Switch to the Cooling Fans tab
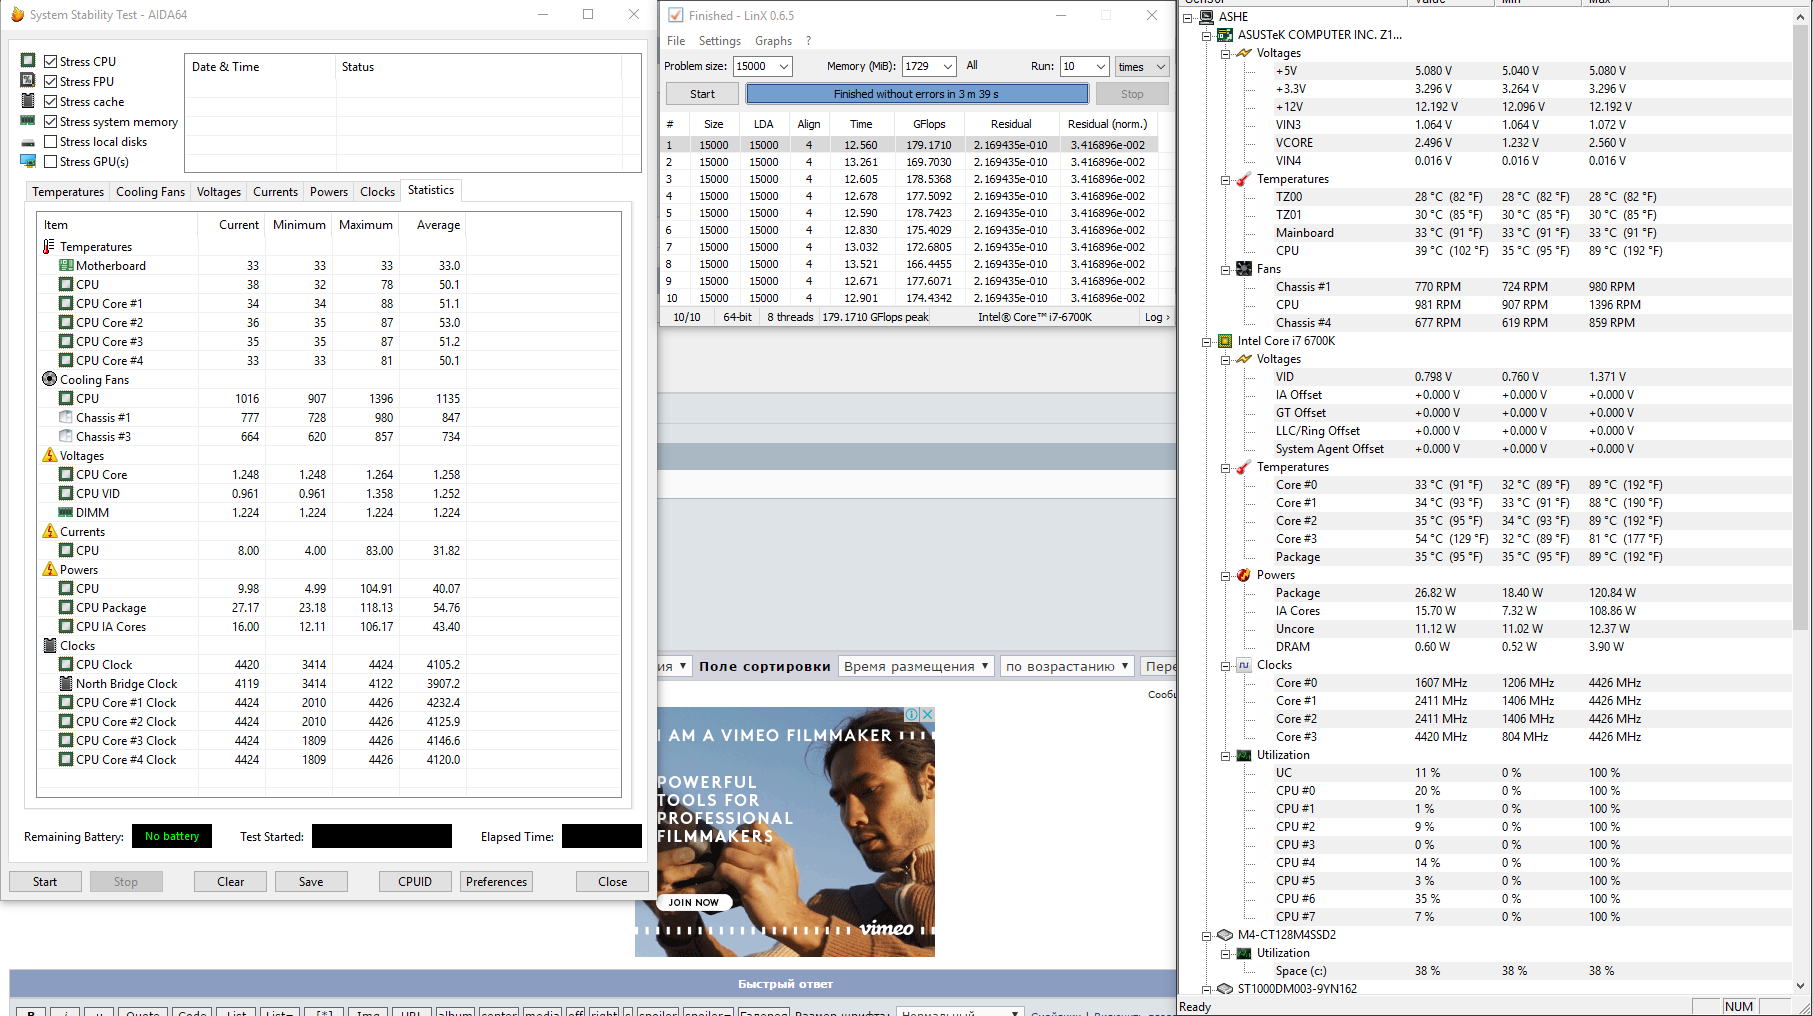Image resolution: width=1813 pixels, height=1016 pixels. pyautogui.click(x=150, y=191)
